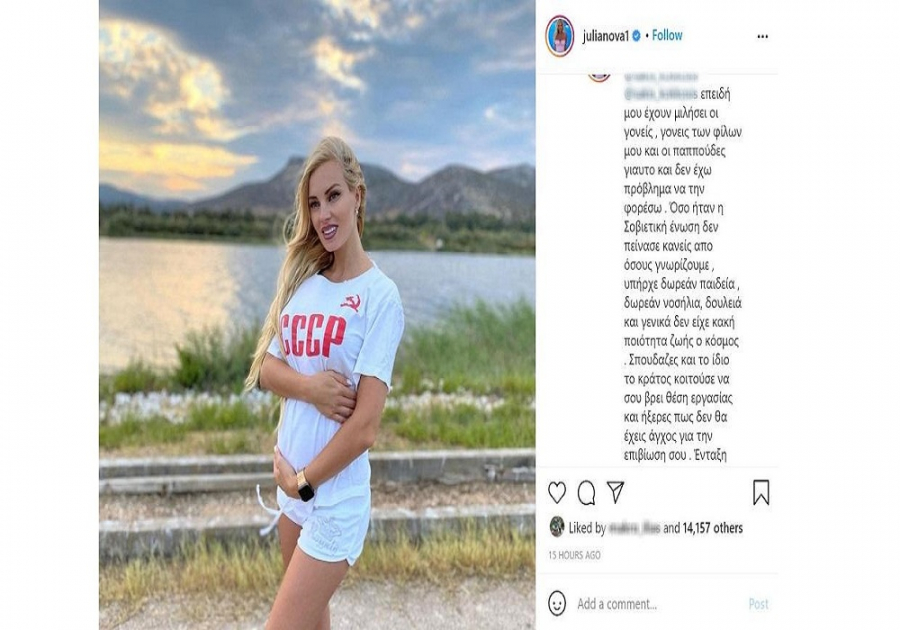
Task: Open comments via the speech bubble icon
Action: pyautogui.click(x=586, y=492)
